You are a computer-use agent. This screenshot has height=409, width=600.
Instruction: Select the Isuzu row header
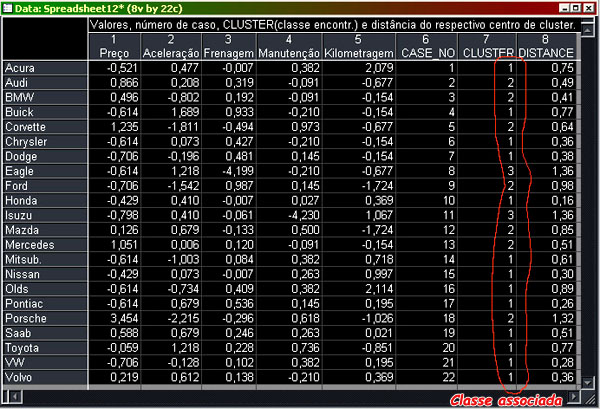[x=45, y=215]
